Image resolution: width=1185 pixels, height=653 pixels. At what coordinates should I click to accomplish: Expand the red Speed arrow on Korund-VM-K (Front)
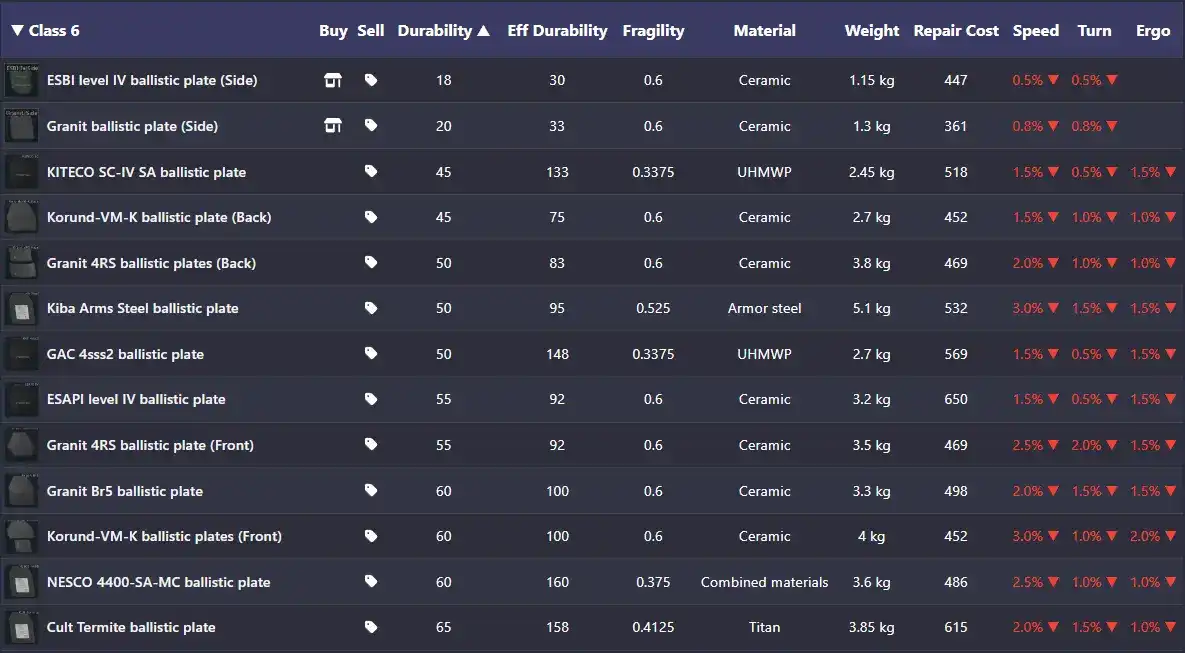click(1051, 536)
